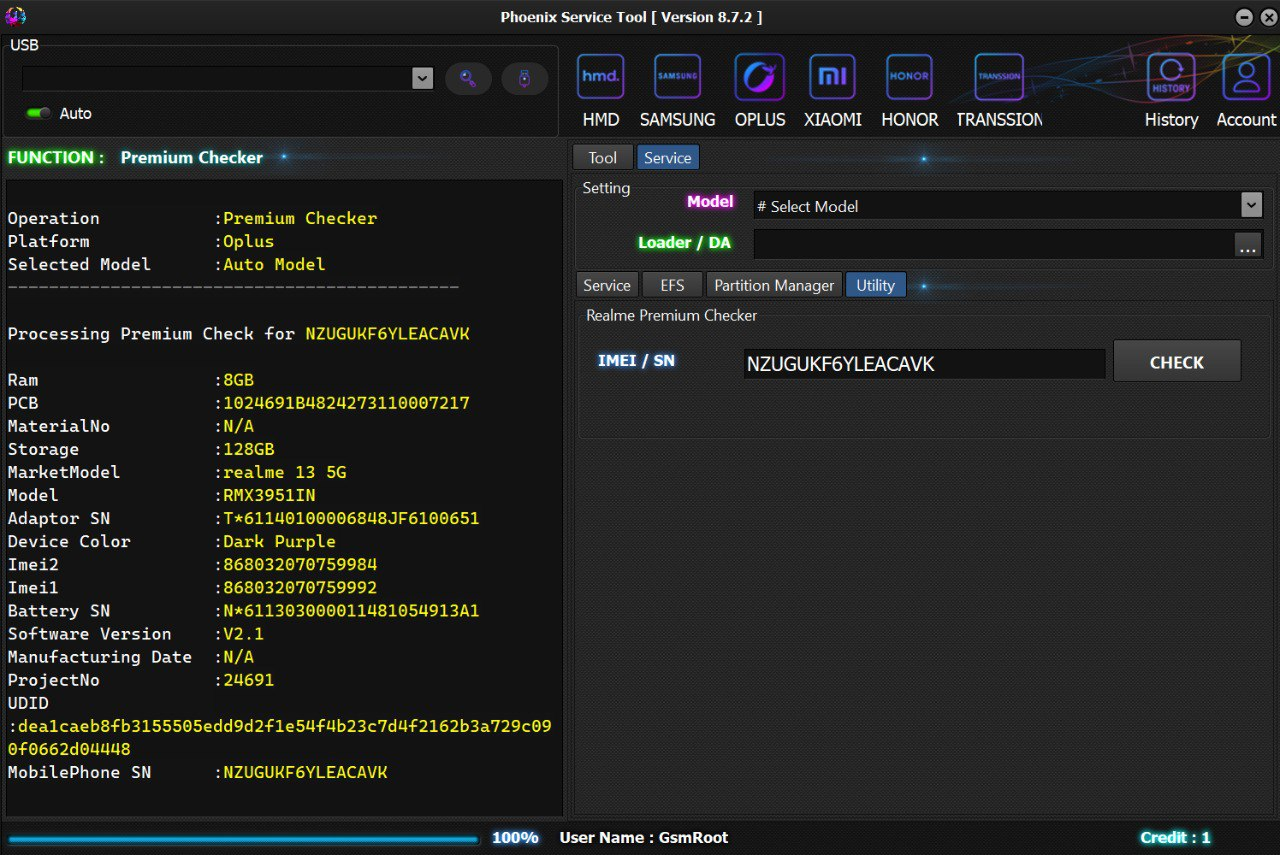Click the Device Color value Dark Purple

click(x=279, y=542)
